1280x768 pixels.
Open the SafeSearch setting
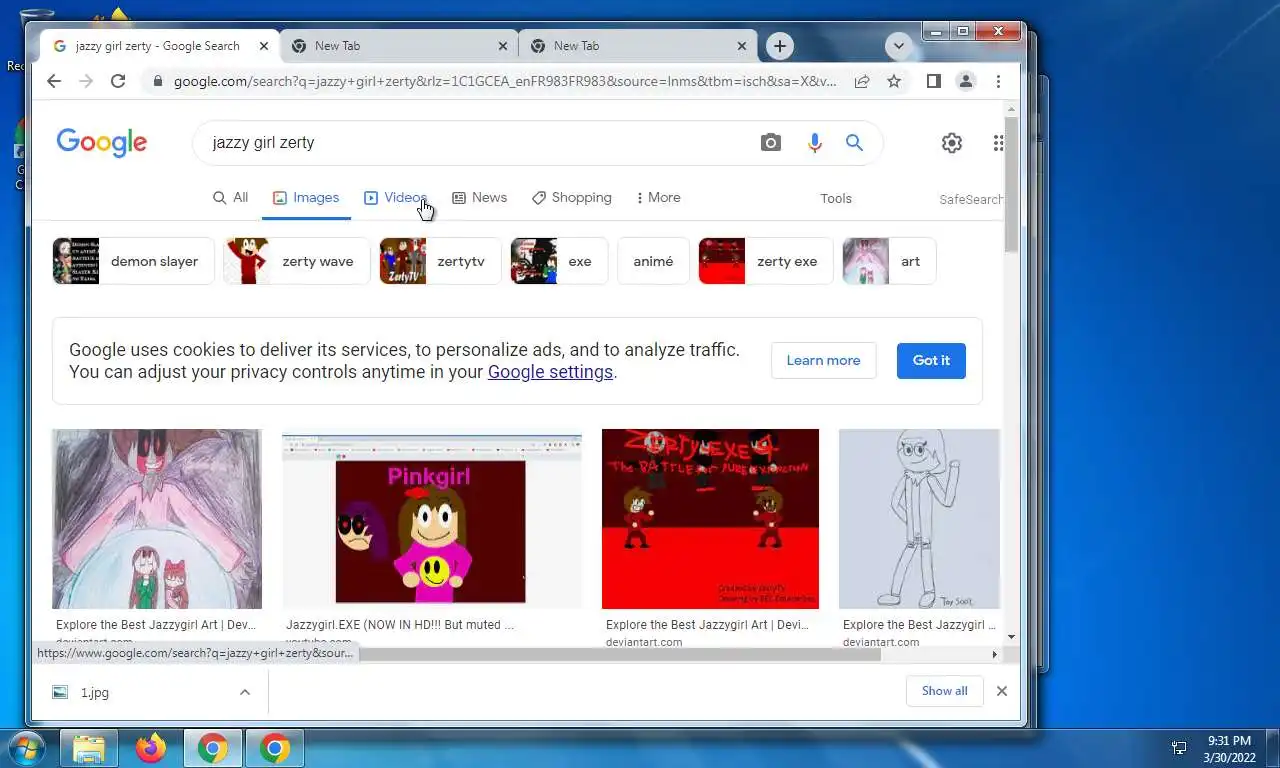pos(970,199)
